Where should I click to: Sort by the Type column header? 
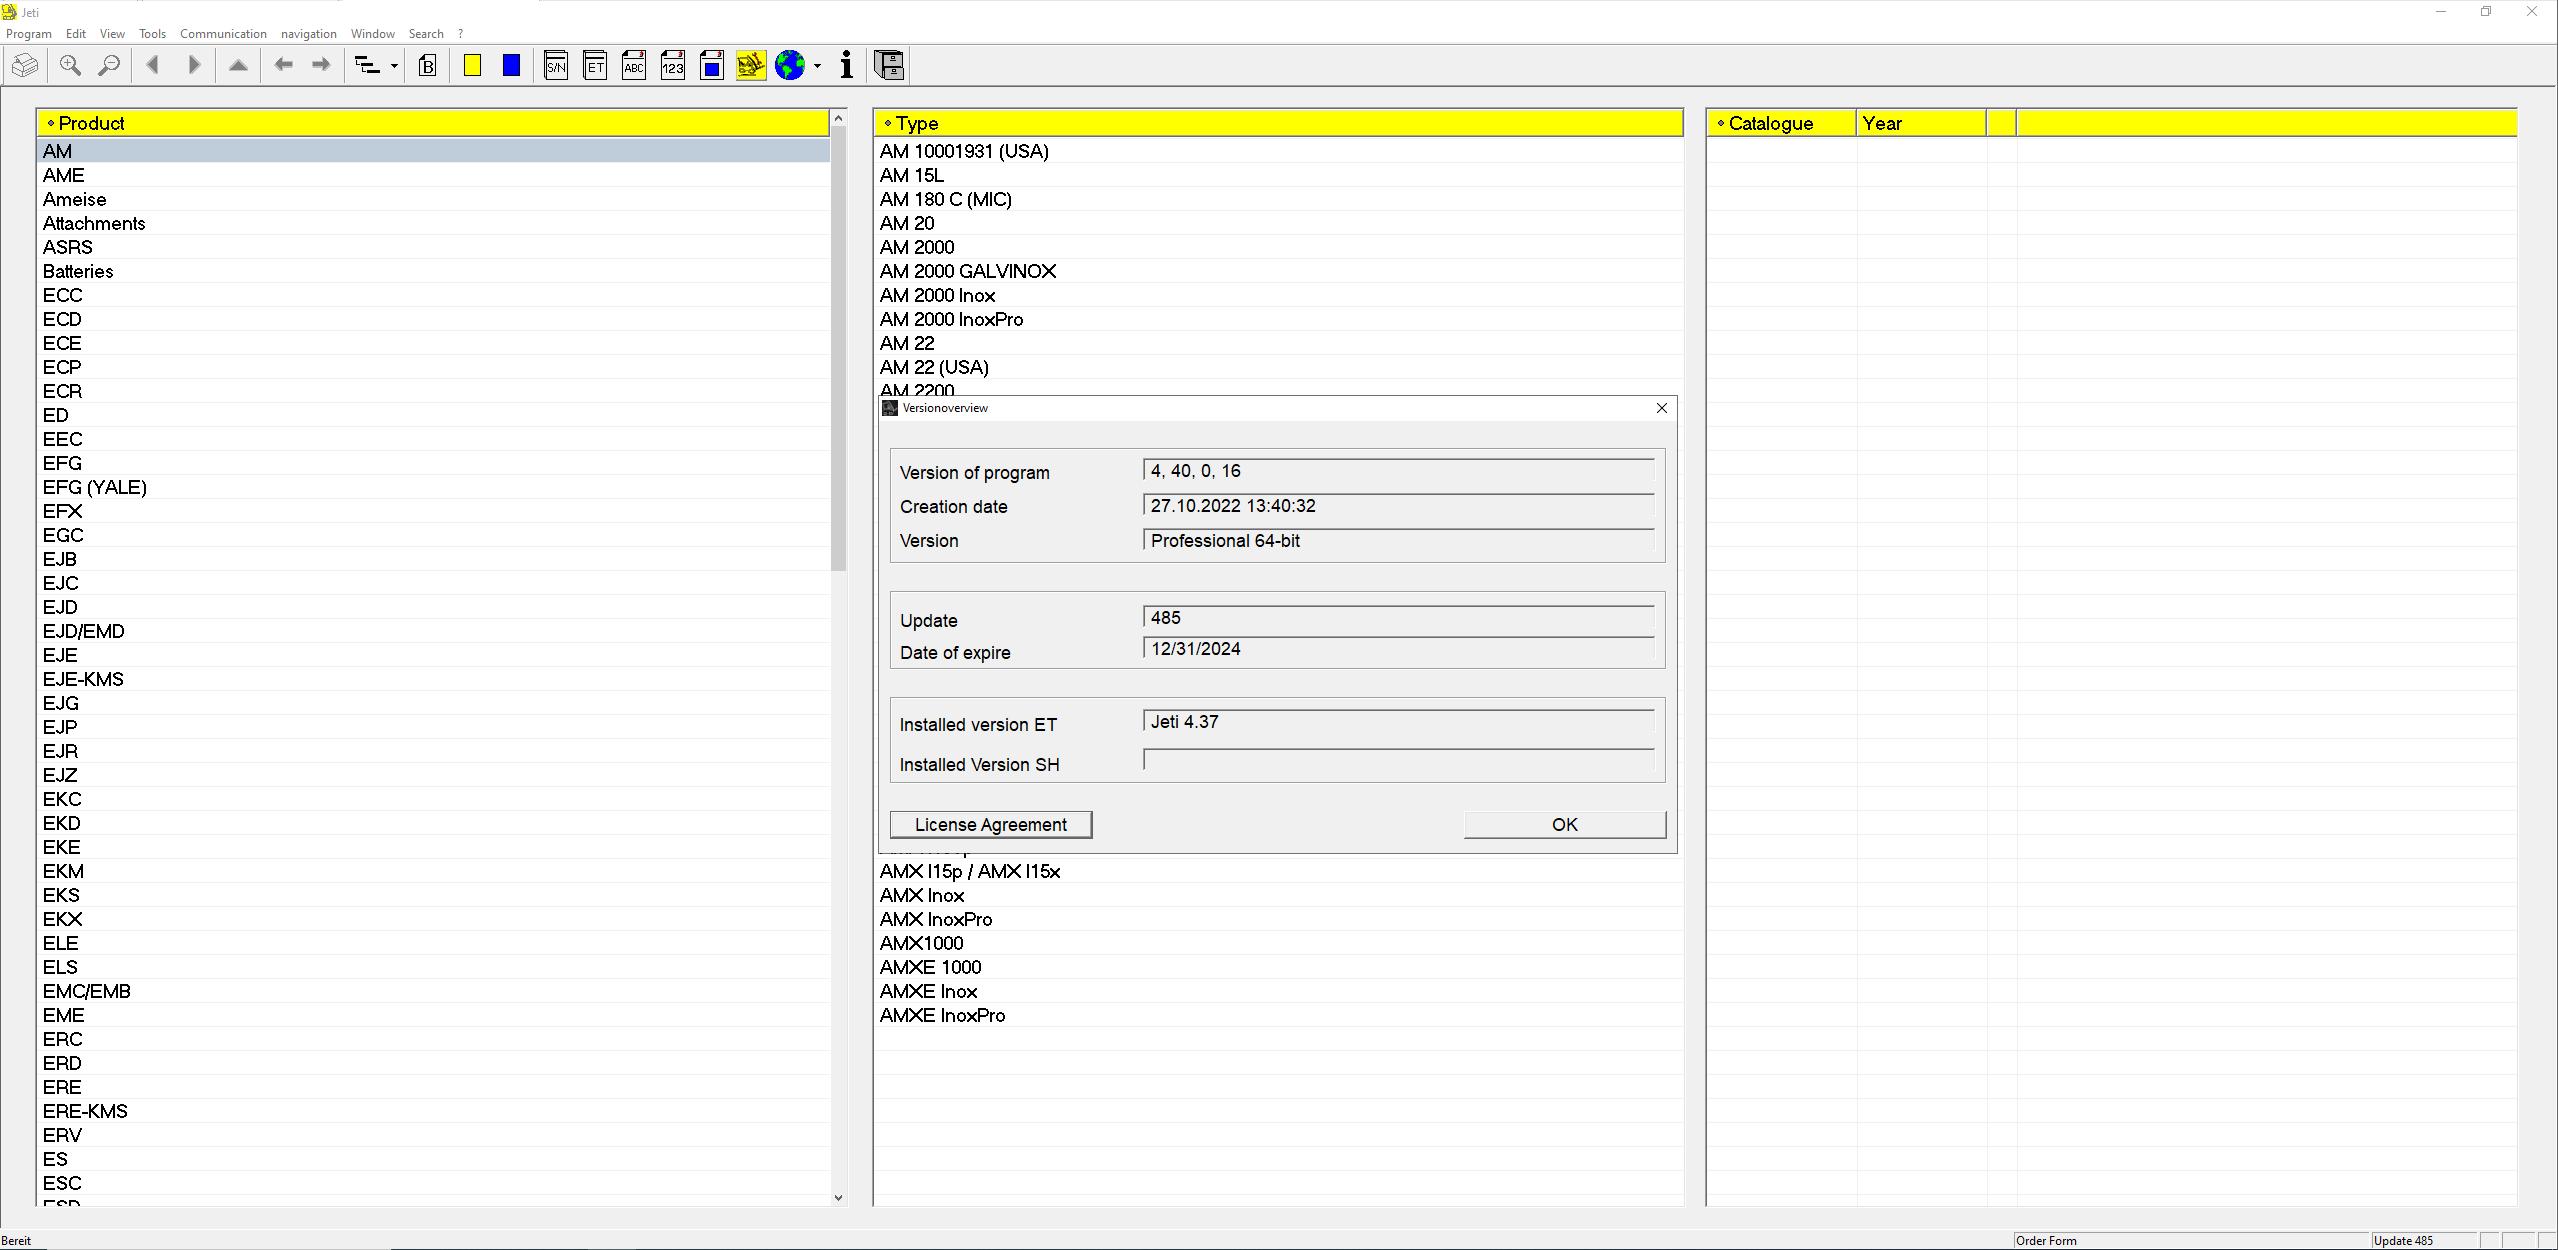1278,123
